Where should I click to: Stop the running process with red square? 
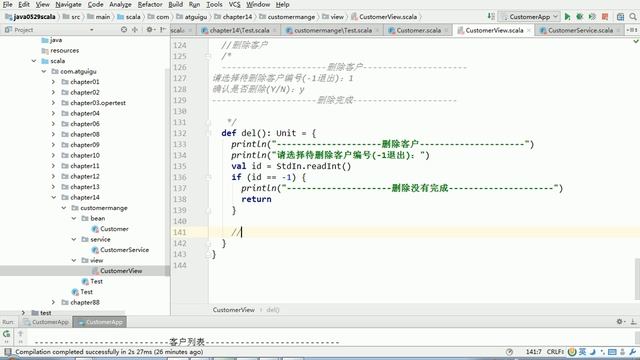click(x=605, y=17)
